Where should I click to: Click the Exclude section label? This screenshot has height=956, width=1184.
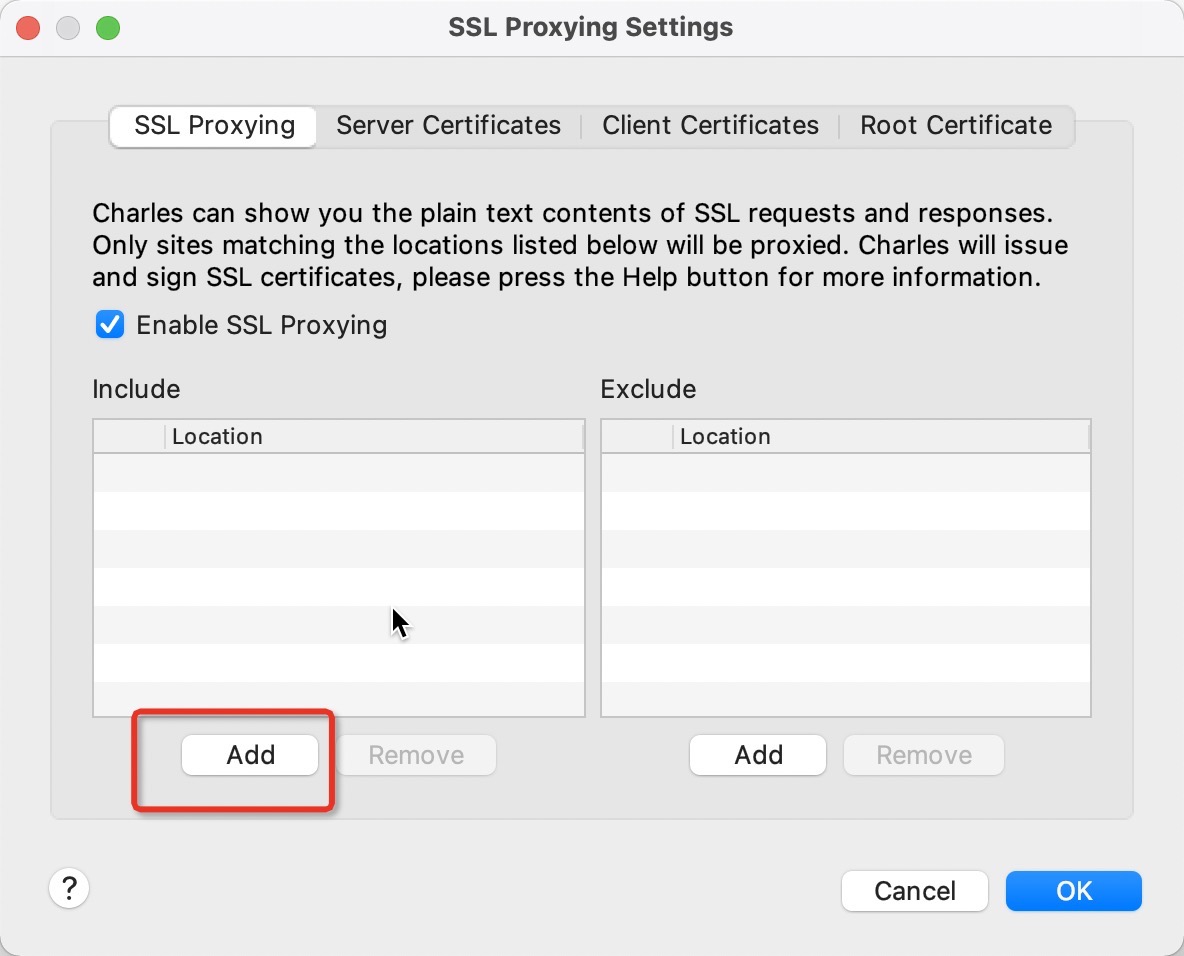tap(648, 389)
